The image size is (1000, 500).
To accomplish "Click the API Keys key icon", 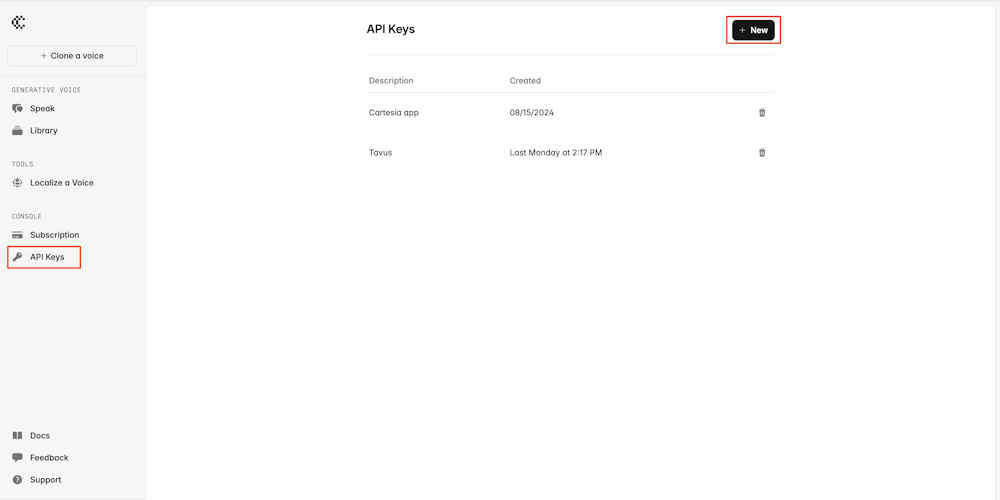I will pyautogui.click(x=17, y=257).
